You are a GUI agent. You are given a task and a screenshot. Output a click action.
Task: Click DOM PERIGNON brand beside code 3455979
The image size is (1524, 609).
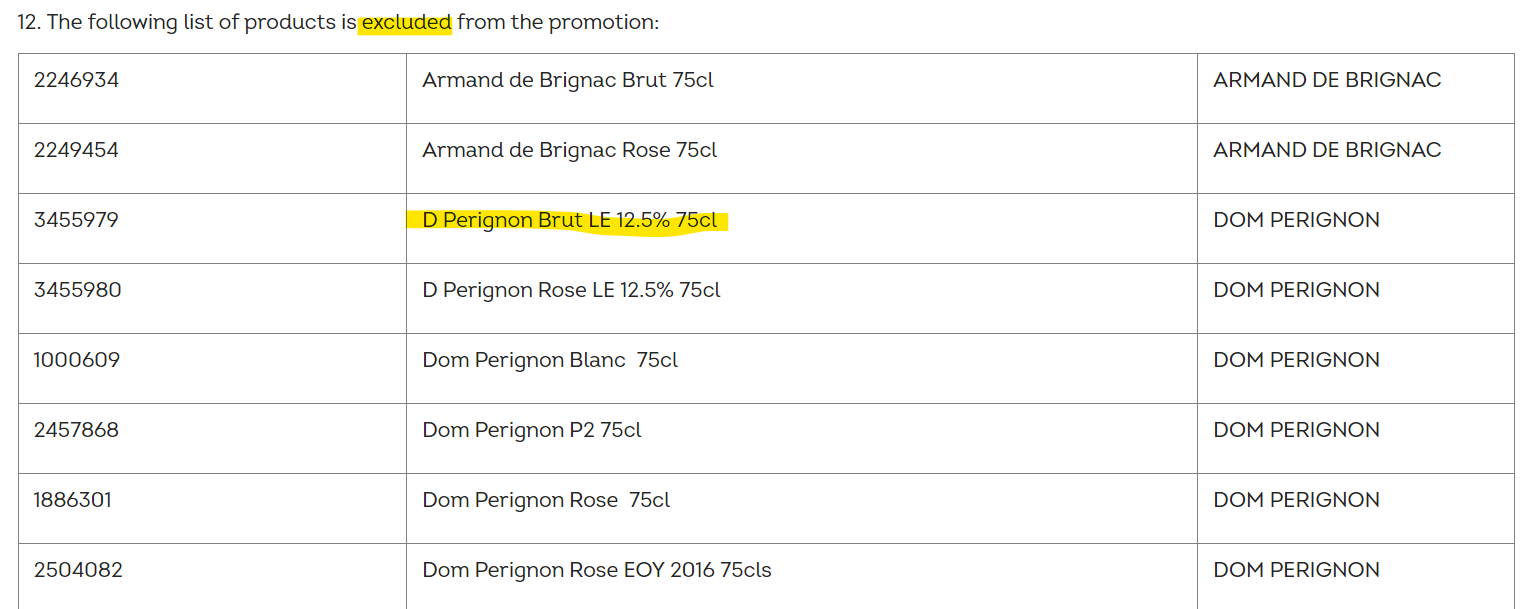pos(1296,220)
